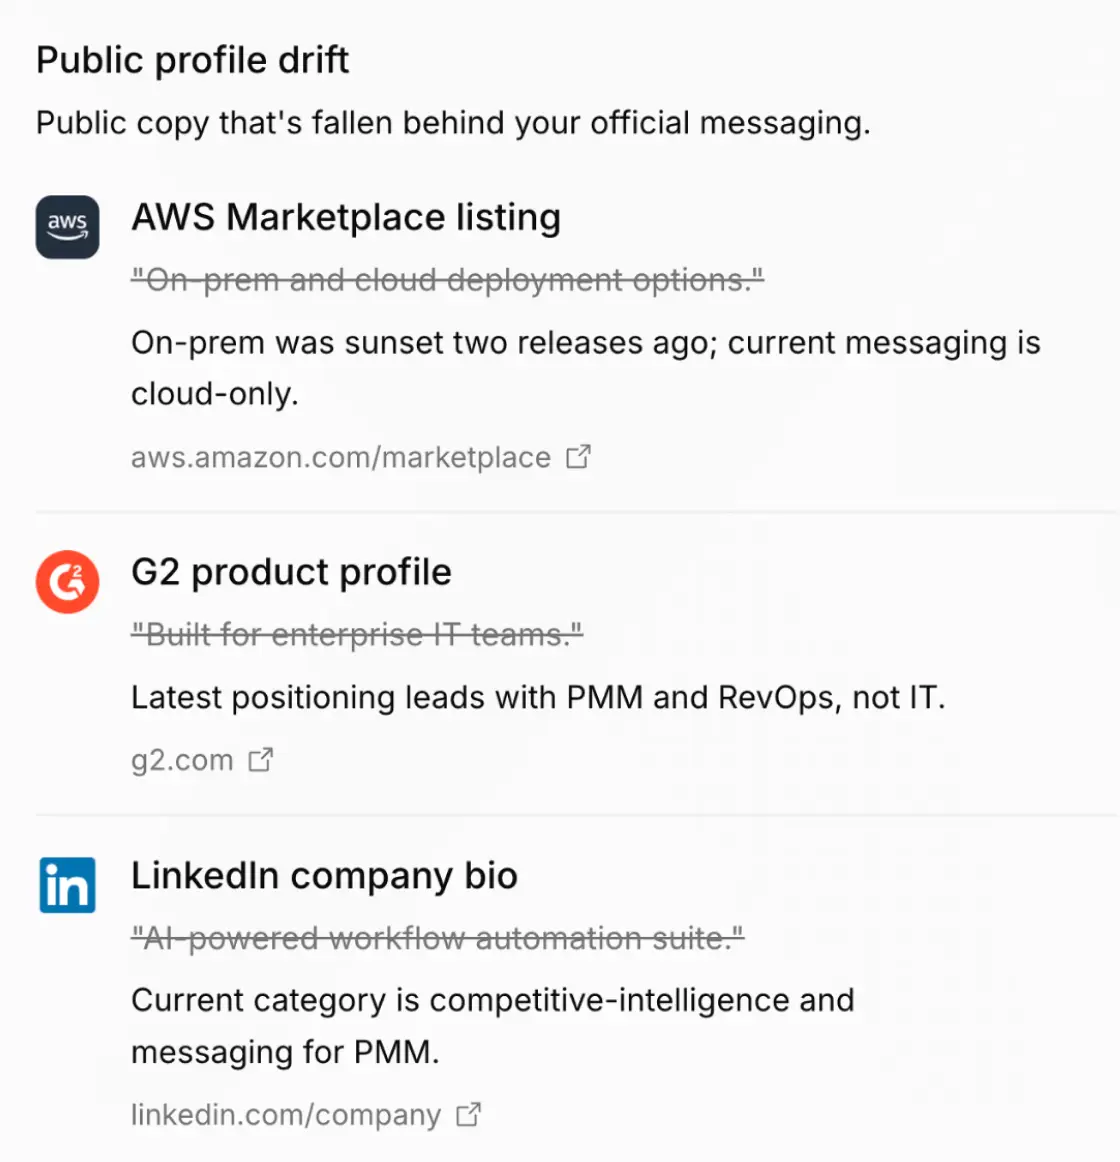Follow the linkedin.com/company link

pos(286,1115)
